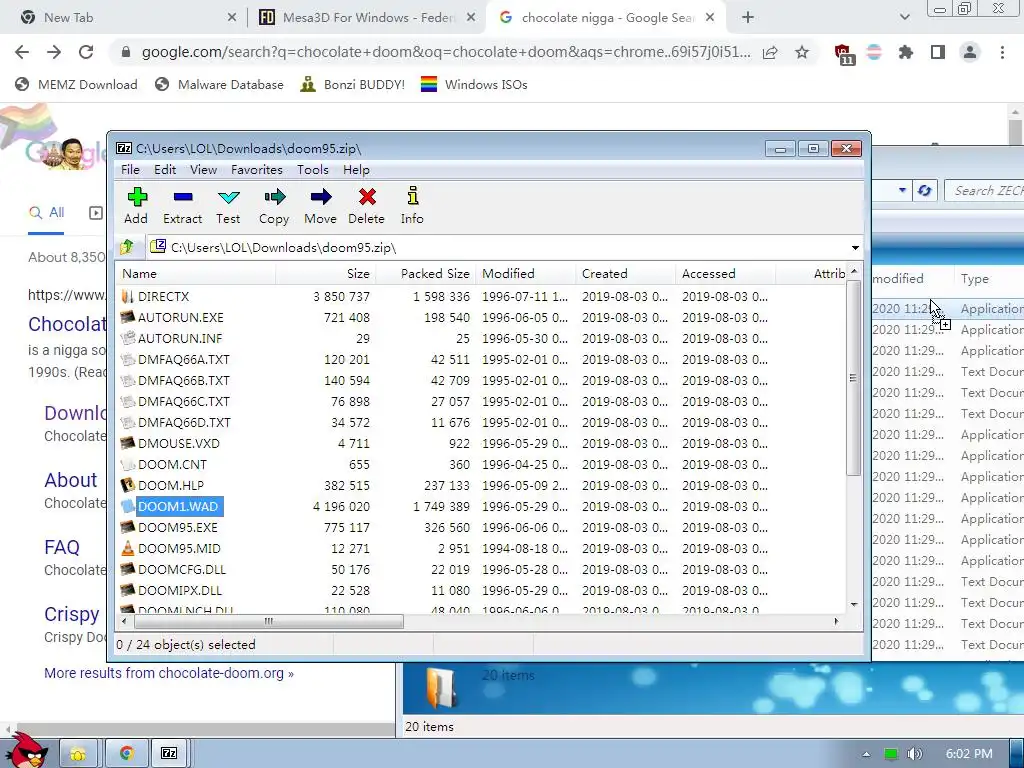The image size is (1024, 768).
Task: Click the 7-Zip horizontal scrollbar thumb
Action: 268,621
